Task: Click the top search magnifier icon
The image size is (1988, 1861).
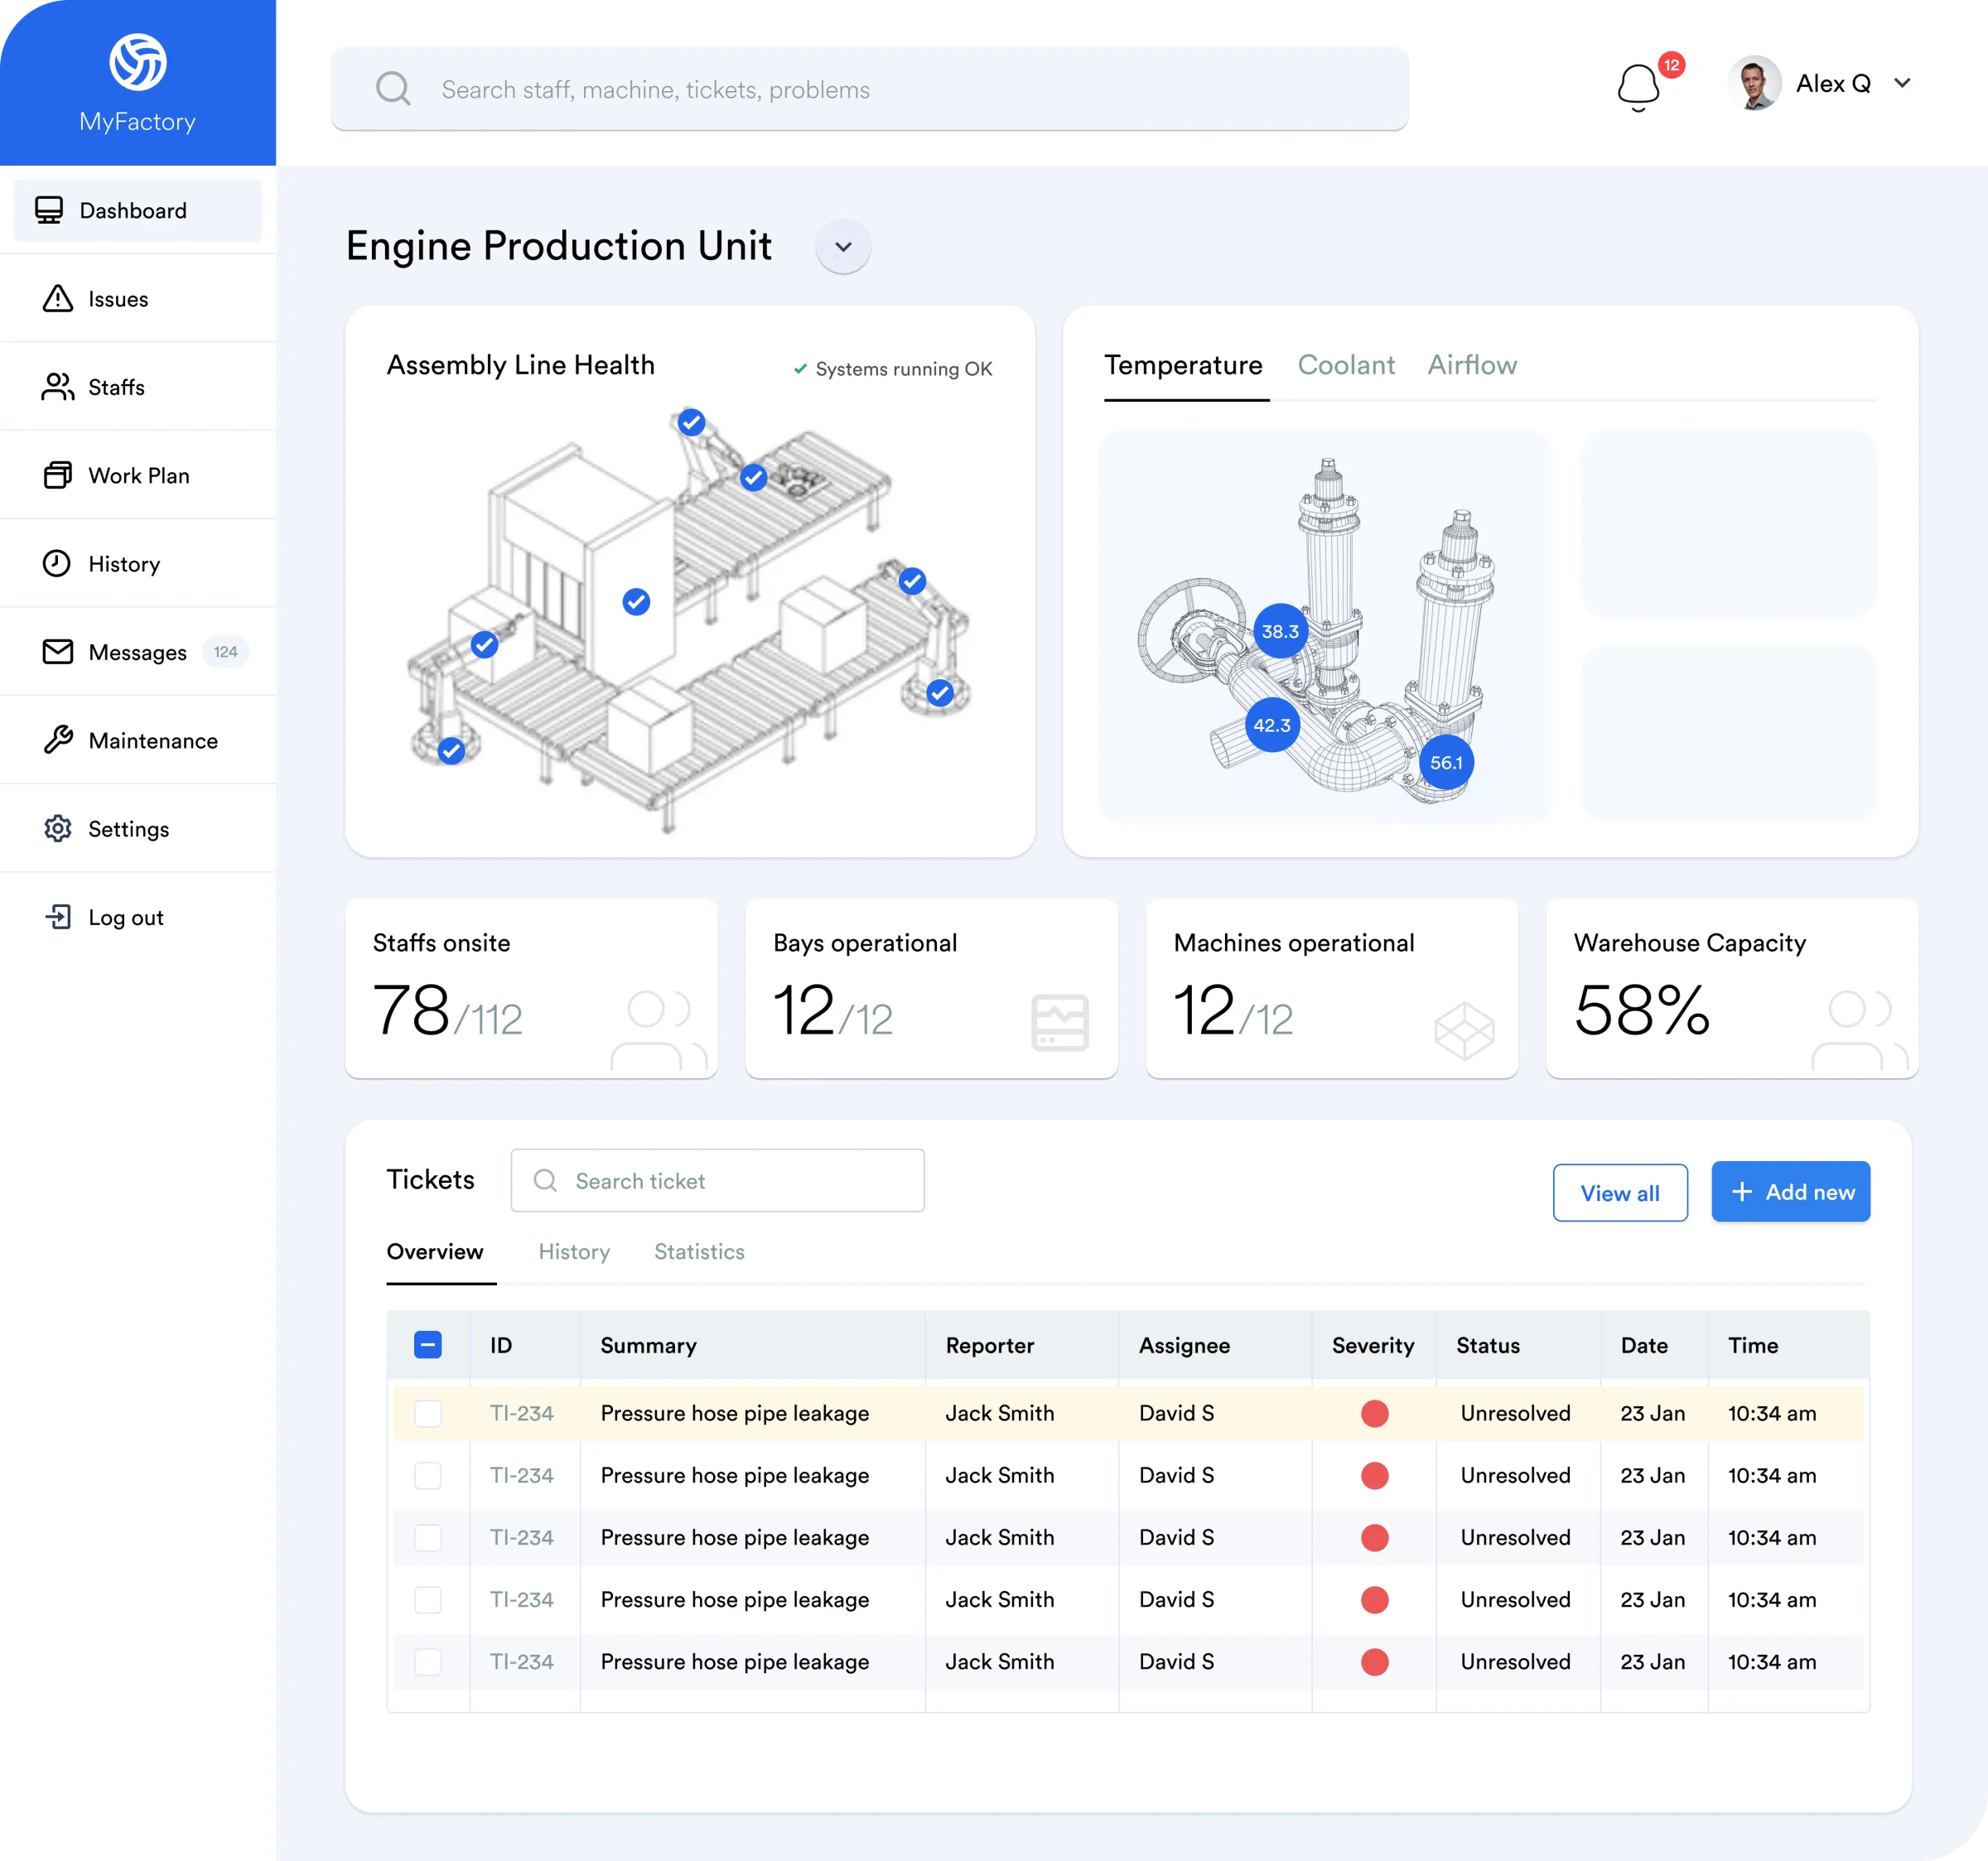Action: (393, 89)
